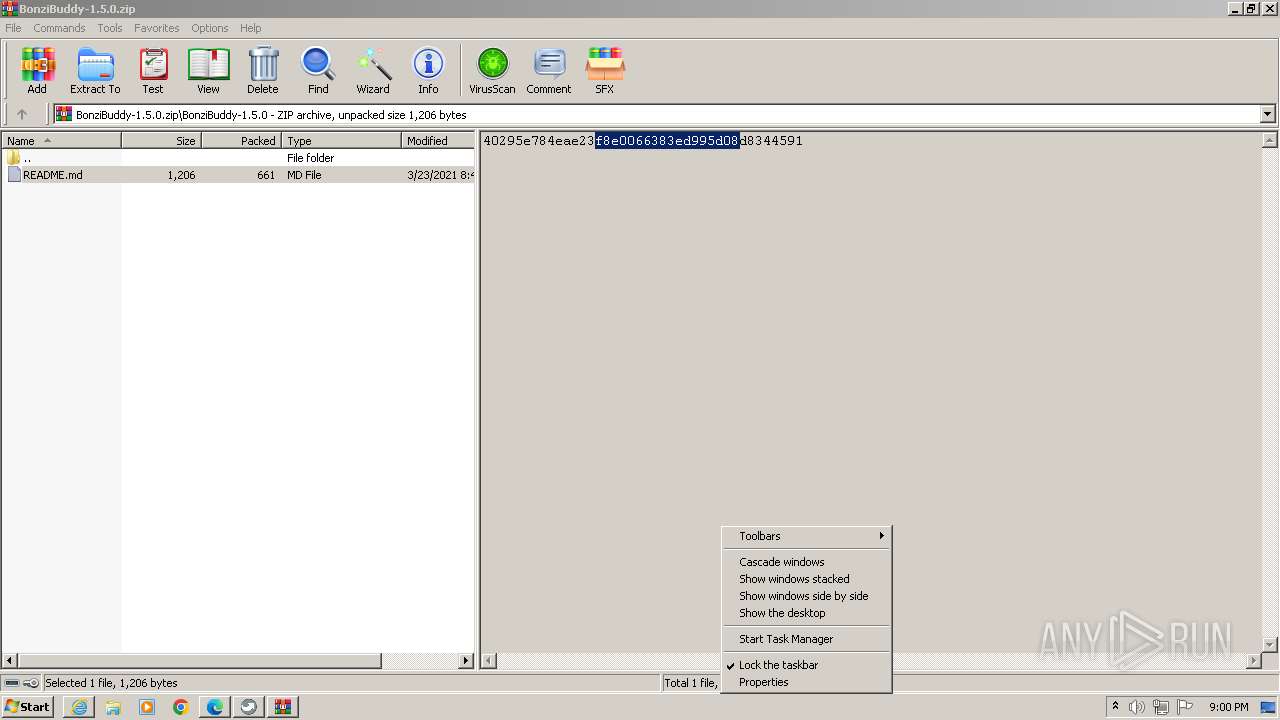Open Windows Media Player taskbar icon
Viewport: 1280px width, 720px height.
point(147,707)
